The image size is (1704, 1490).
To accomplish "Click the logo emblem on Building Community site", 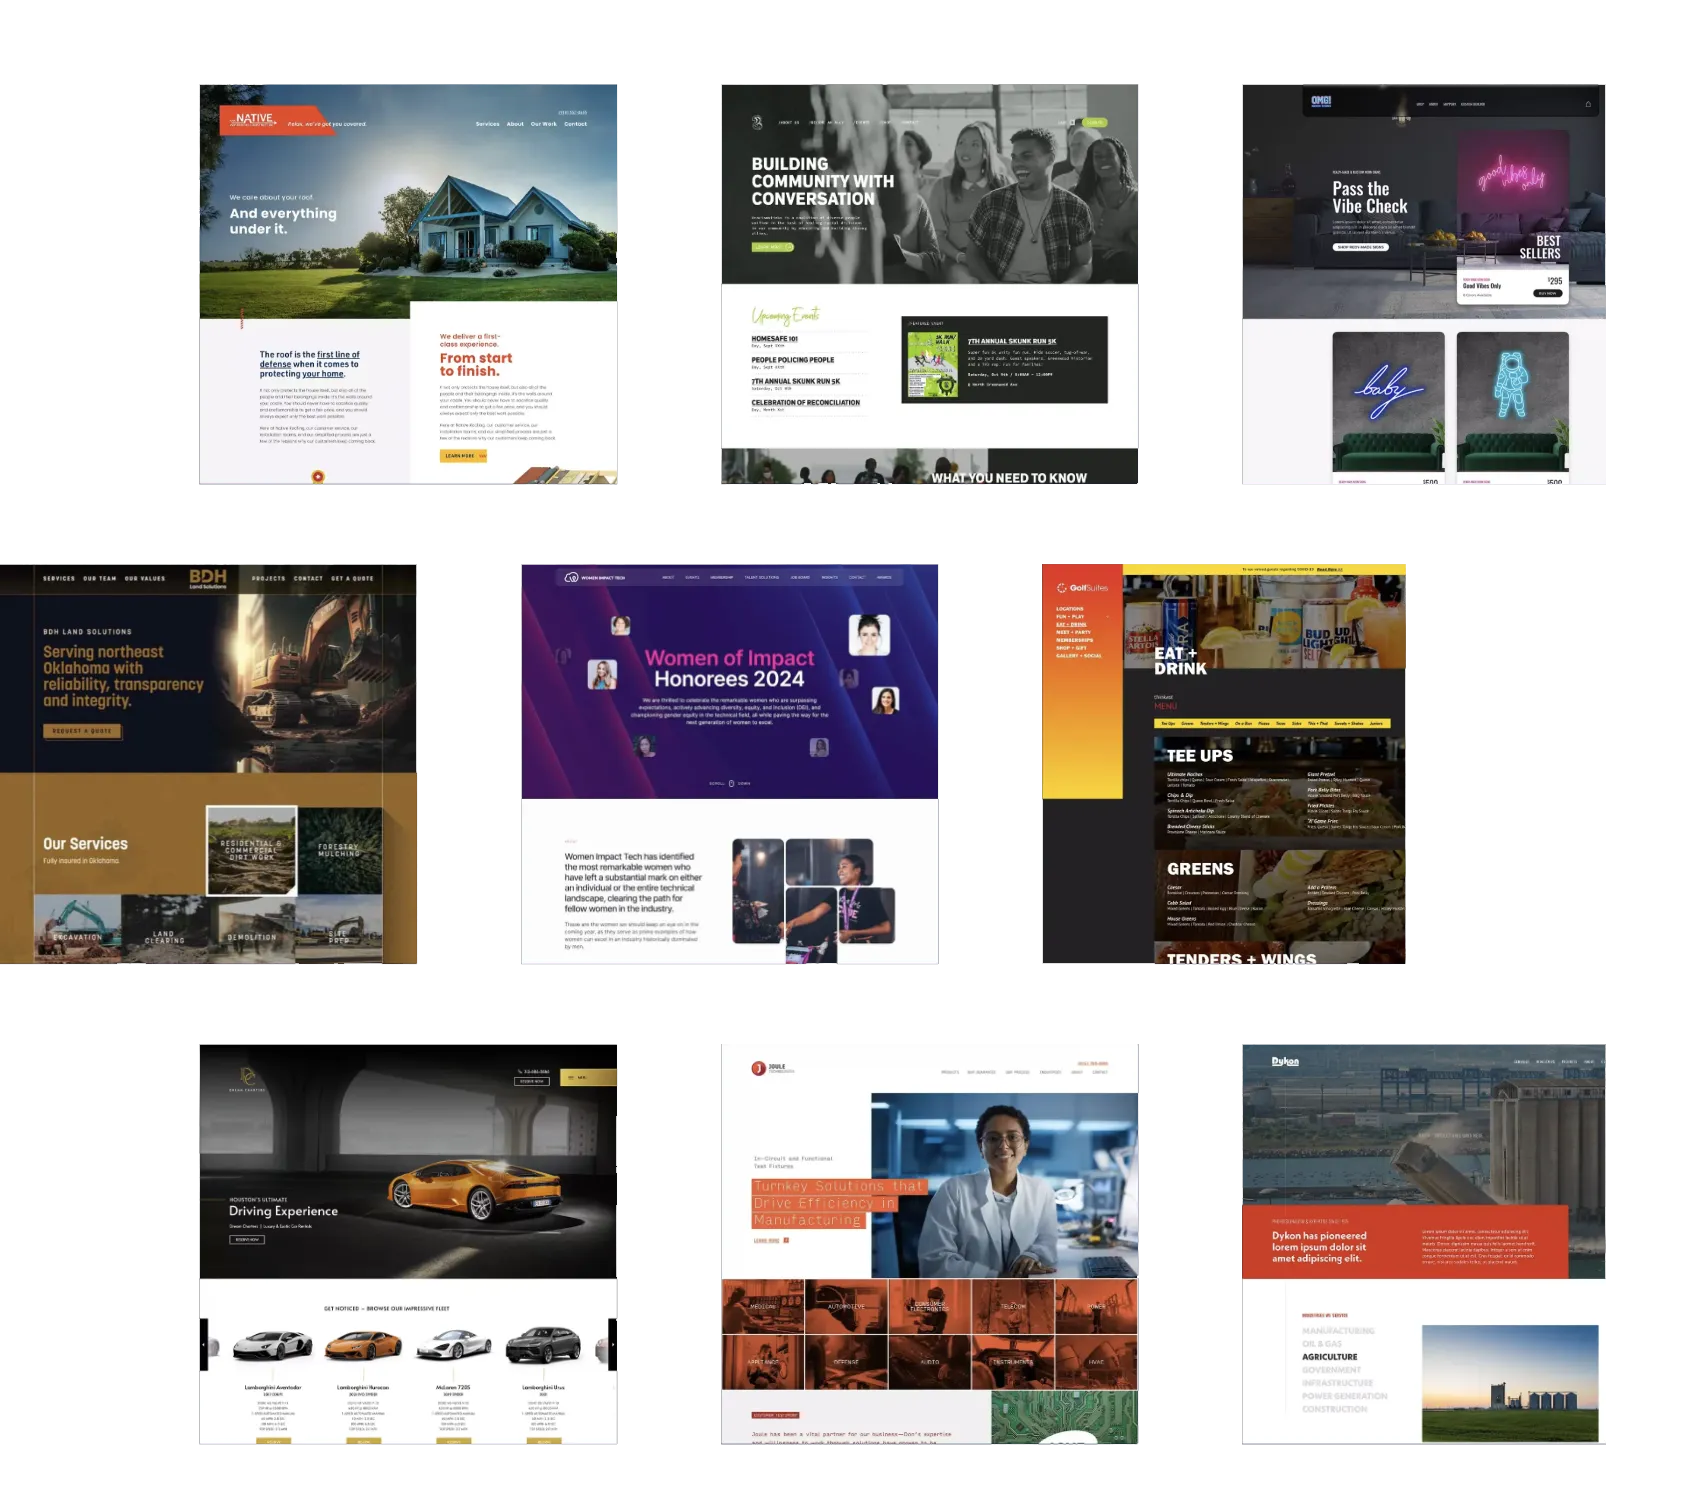I will (x=757, y=122).
